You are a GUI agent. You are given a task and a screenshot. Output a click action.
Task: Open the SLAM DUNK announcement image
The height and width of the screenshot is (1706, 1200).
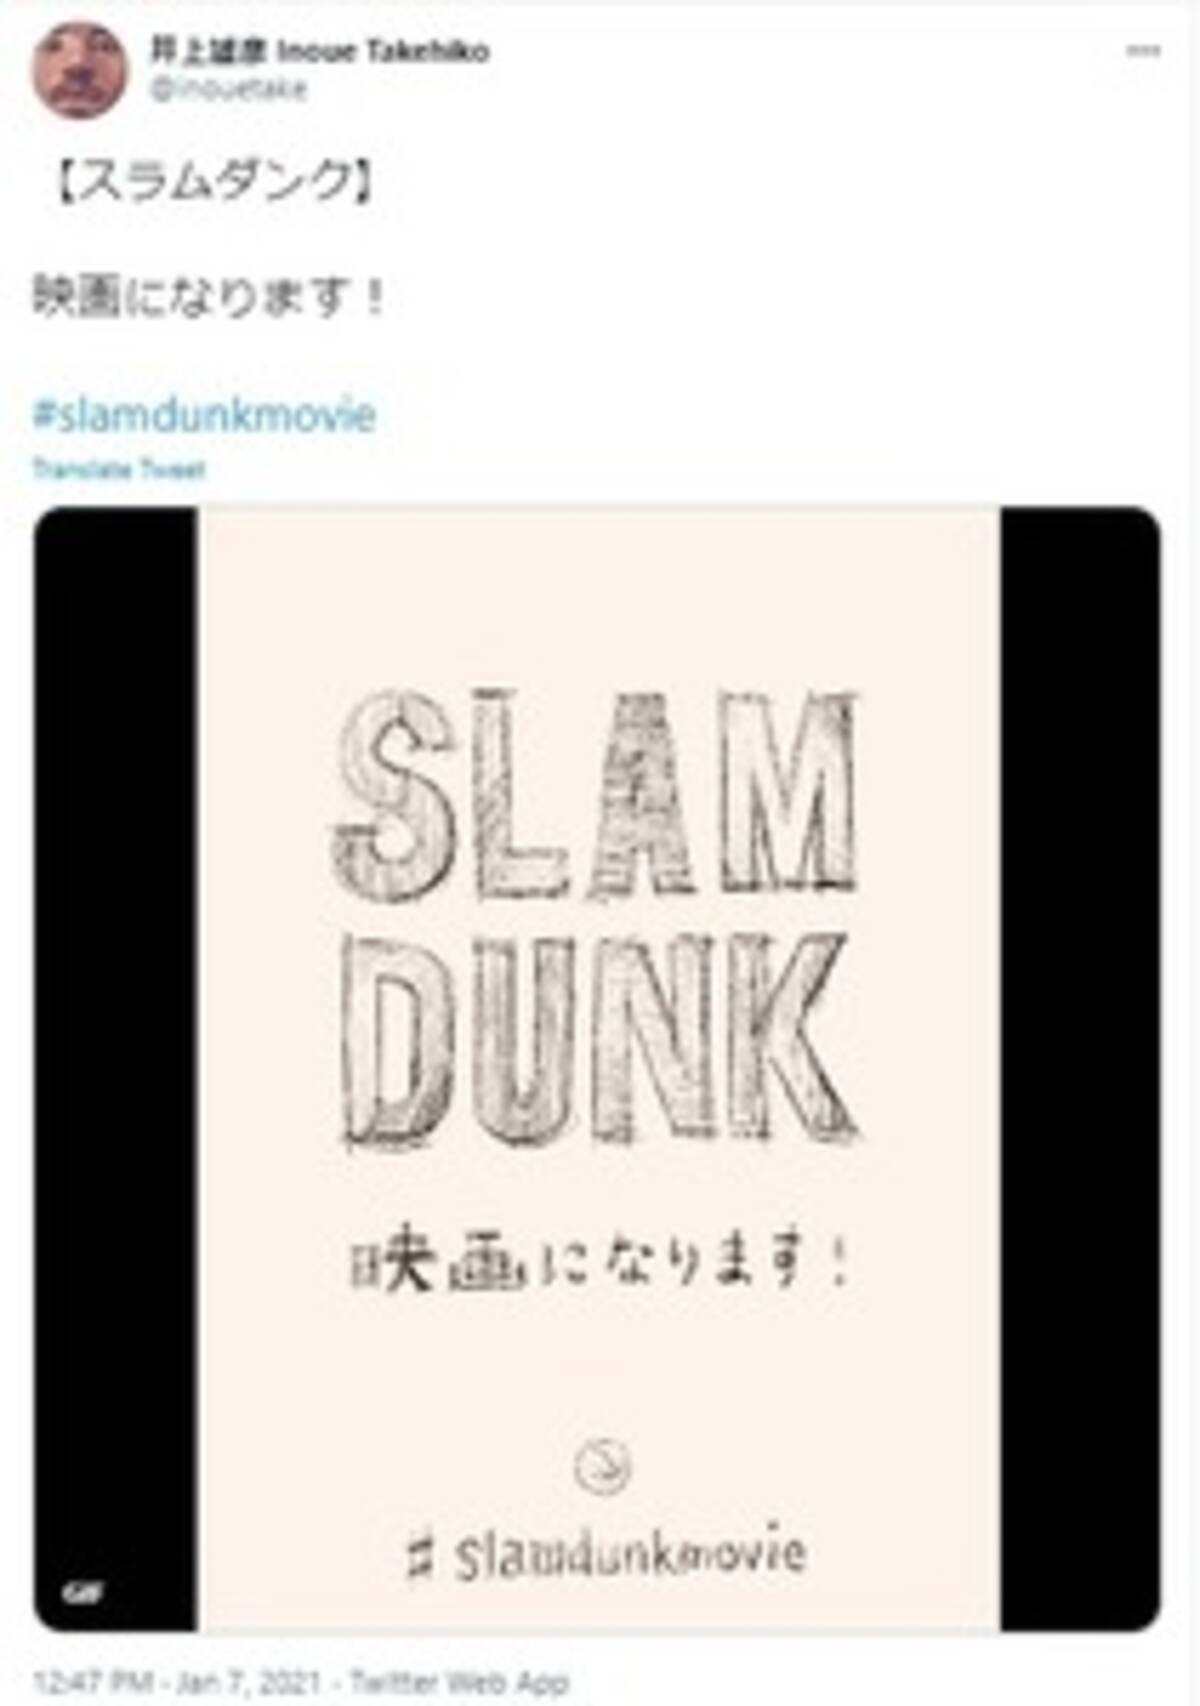(598, 1070)
